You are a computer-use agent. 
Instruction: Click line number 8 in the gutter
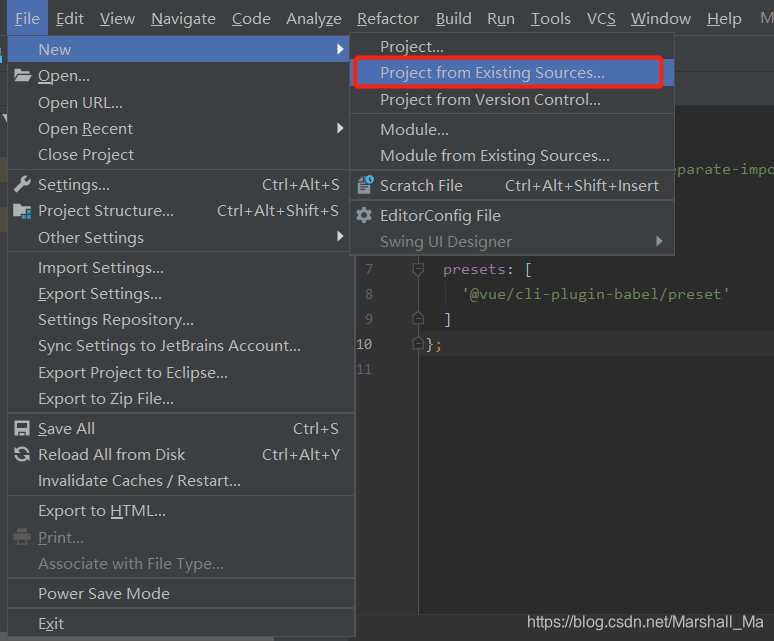pyautogui.click(x=369, y=294)
